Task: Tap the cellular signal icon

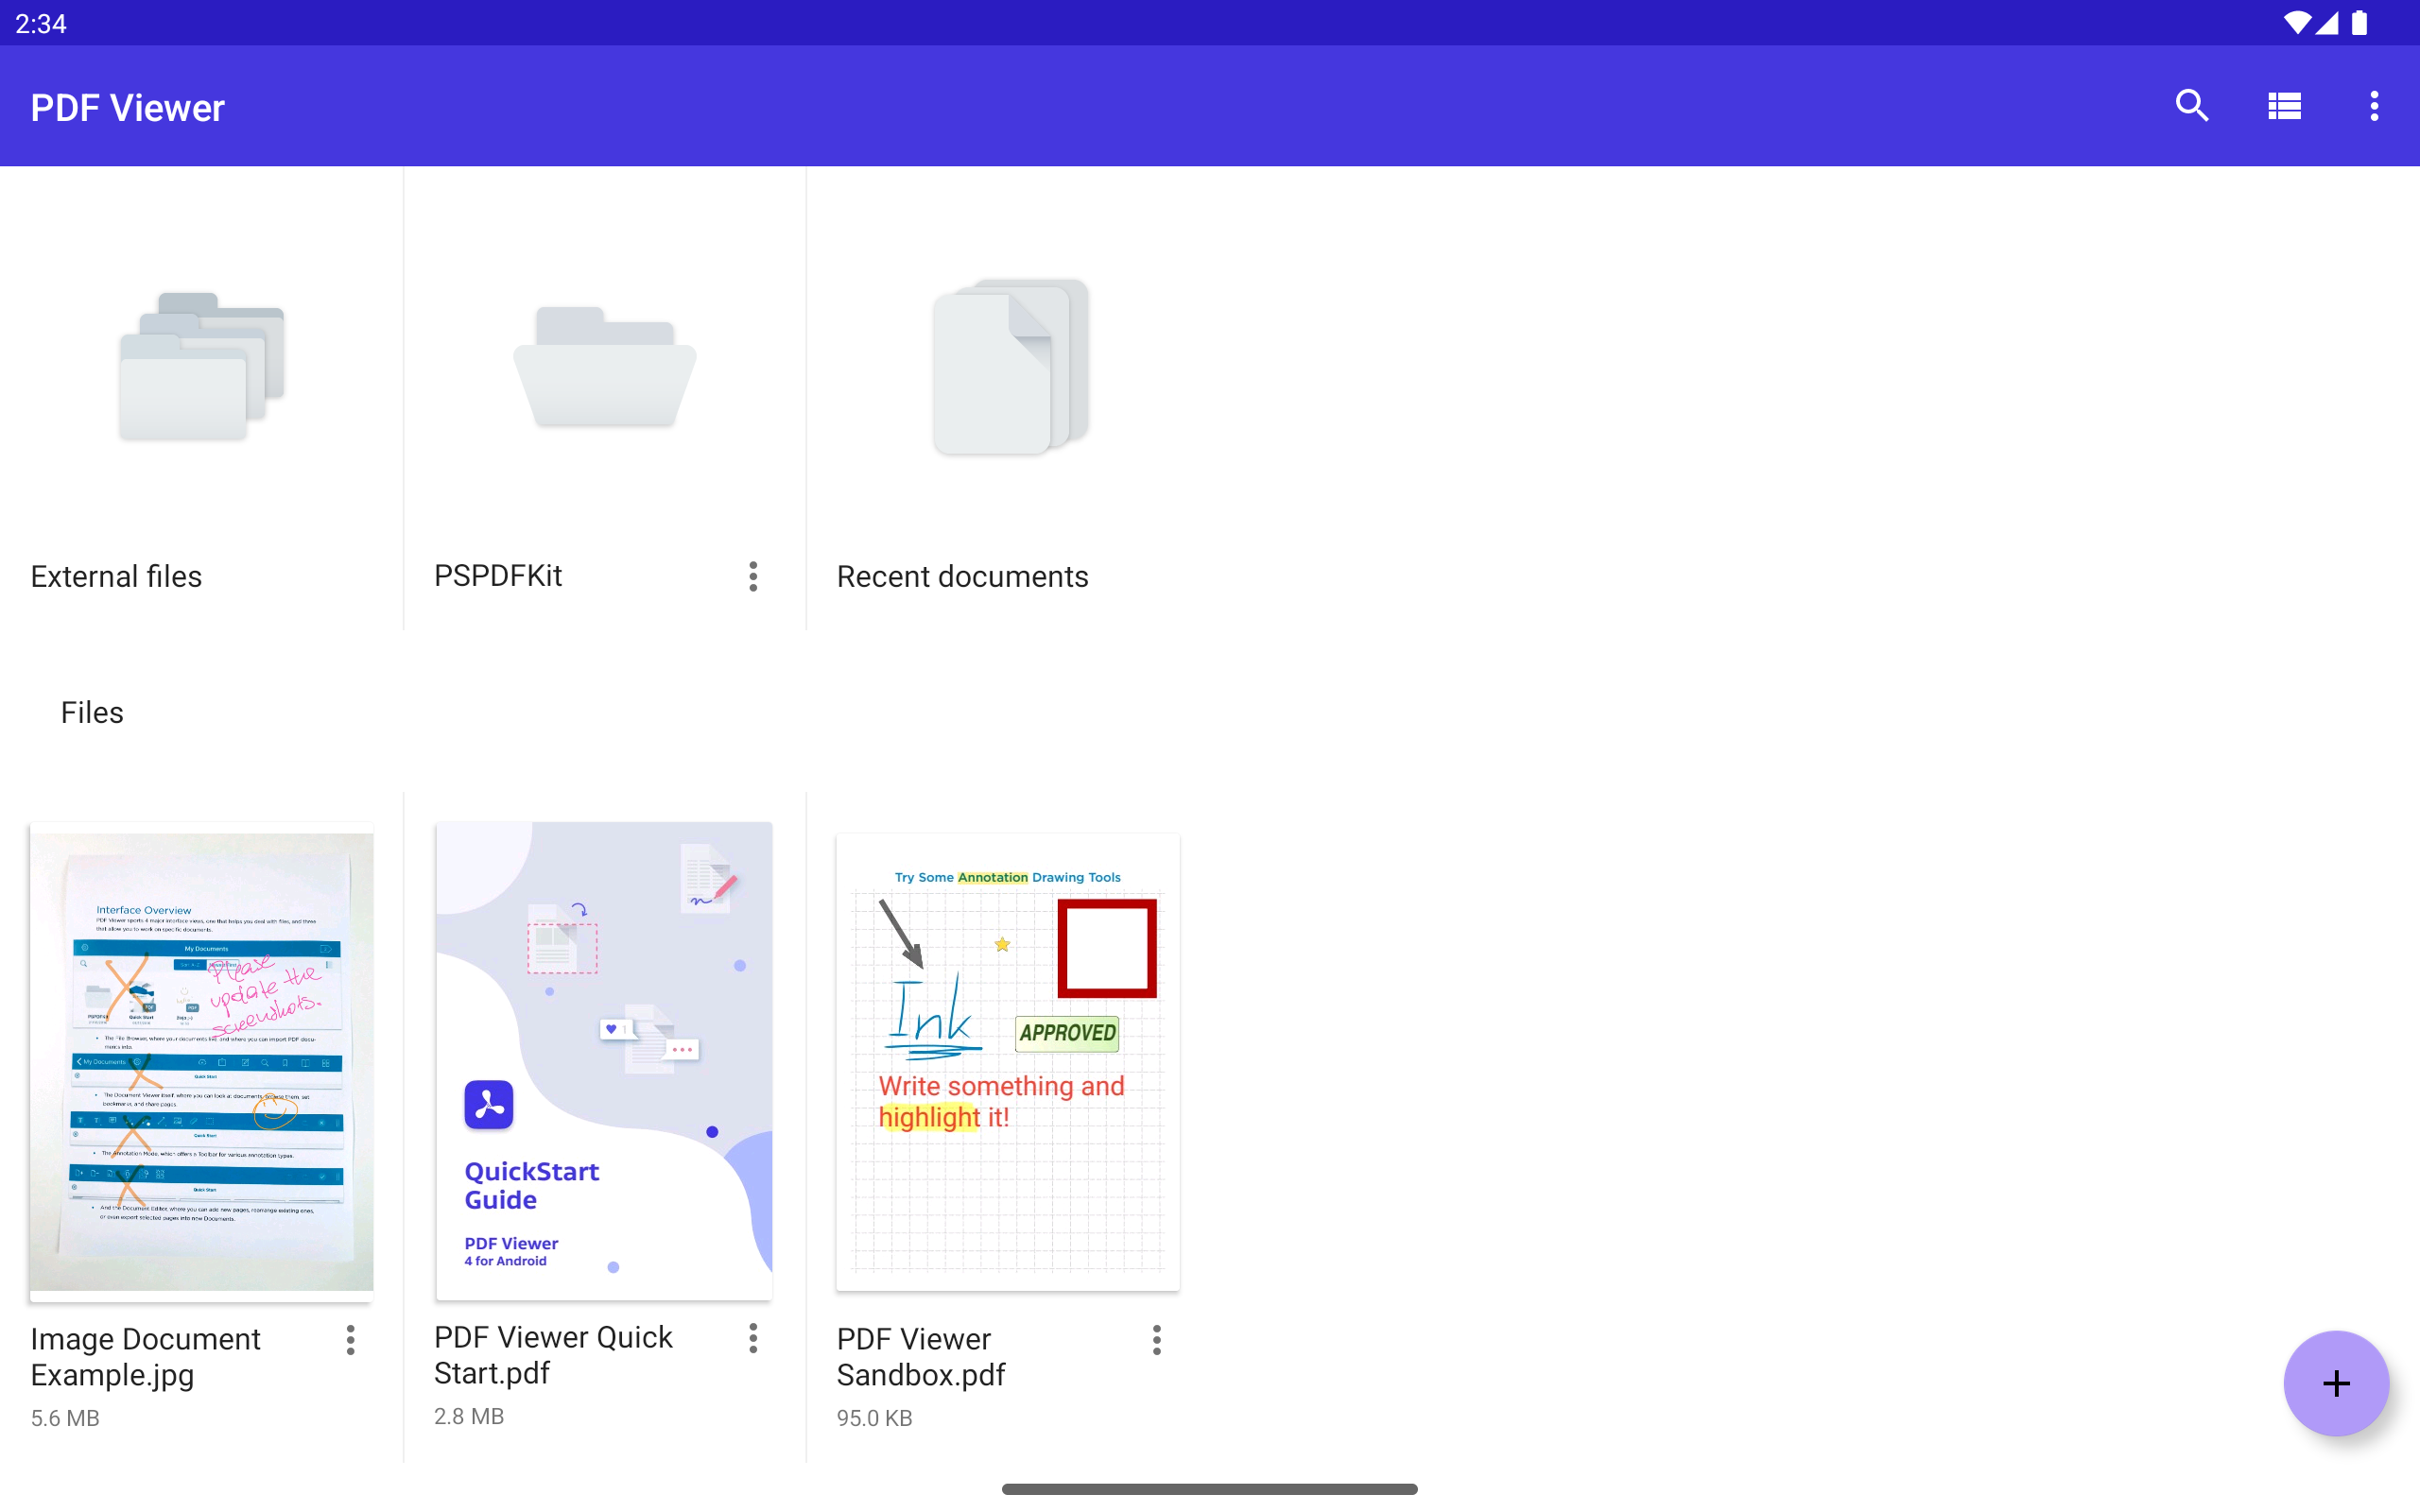Action: click(2327, 23)
